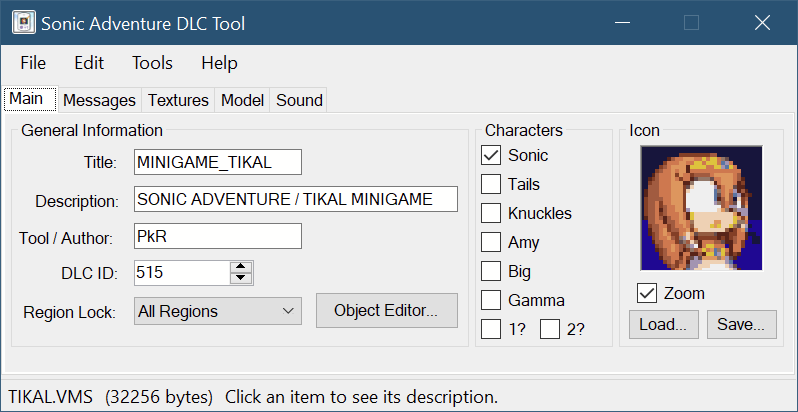Switch to the Textures tab
This screenshot has height=412, width=798.
click(x=178, y=100)
